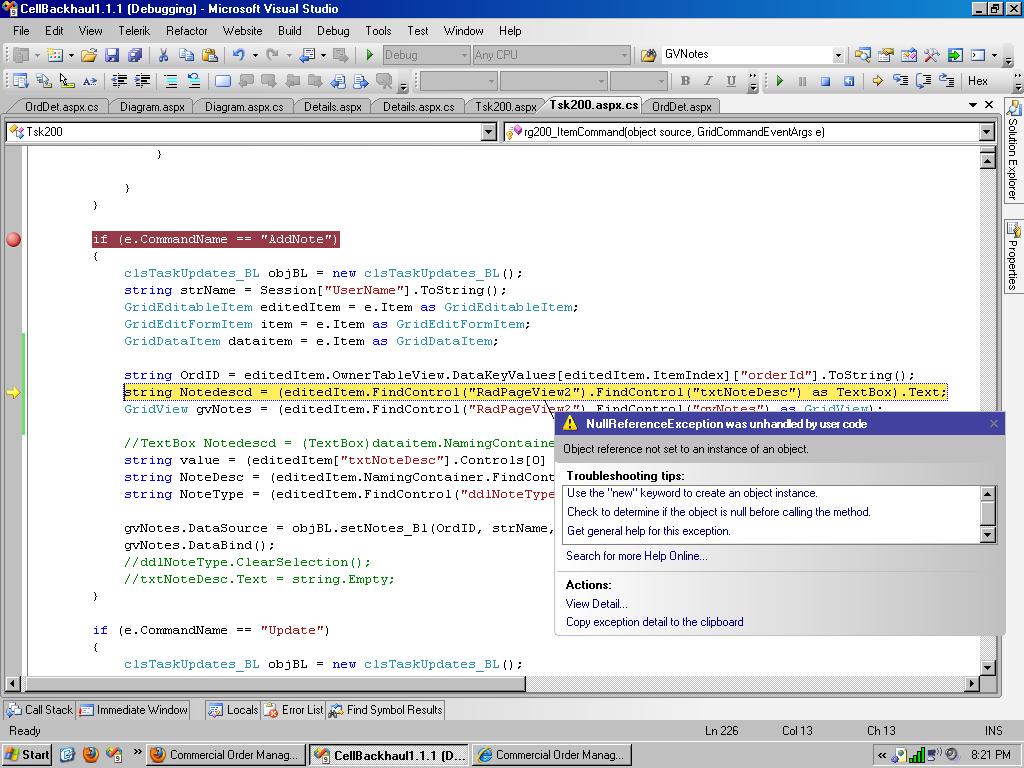The height and width of the screenshot is (768, 1024).
Task: Click the Open File folder icon
Action: click(x=89, y=56)
